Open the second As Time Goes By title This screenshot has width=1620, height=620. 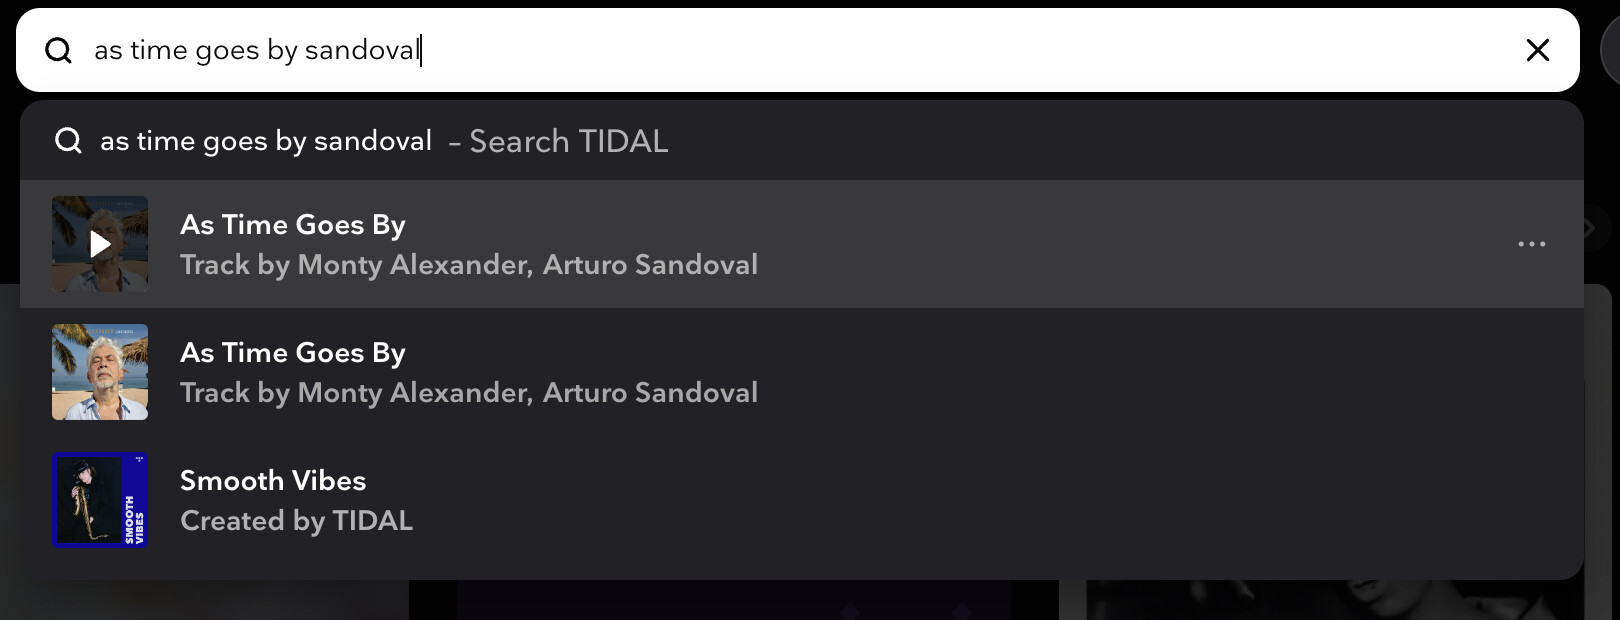click(x=292, y=353)
